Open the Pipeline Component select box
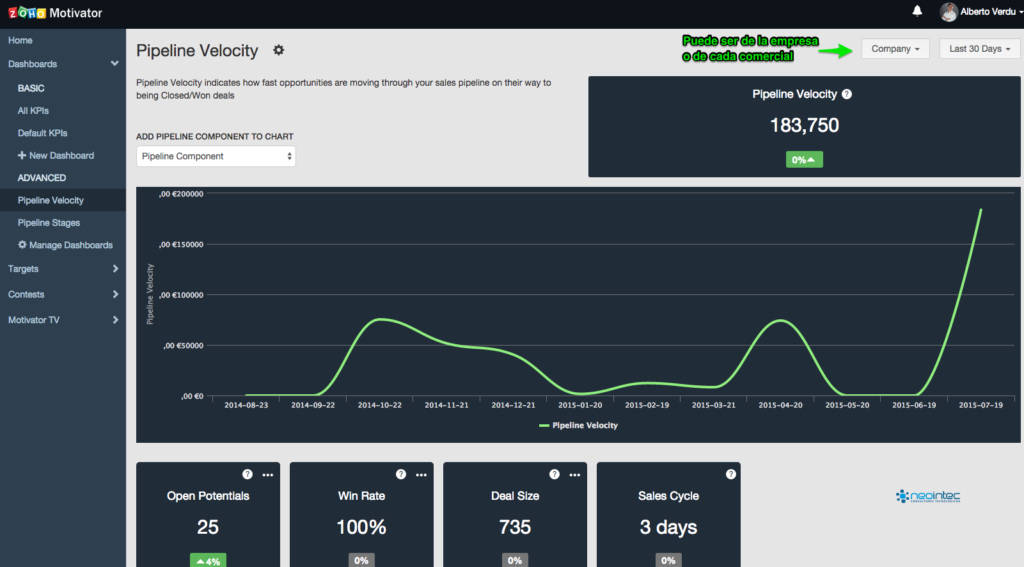Image resolution: width=1024 pixels, height=567 pixels. point(216,156)
